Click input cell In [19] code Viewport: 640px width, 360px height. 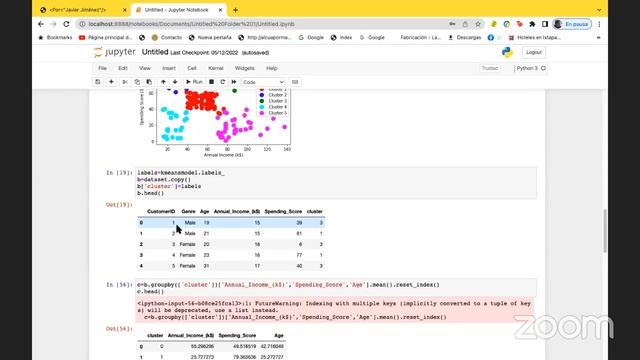pos(336,183)
